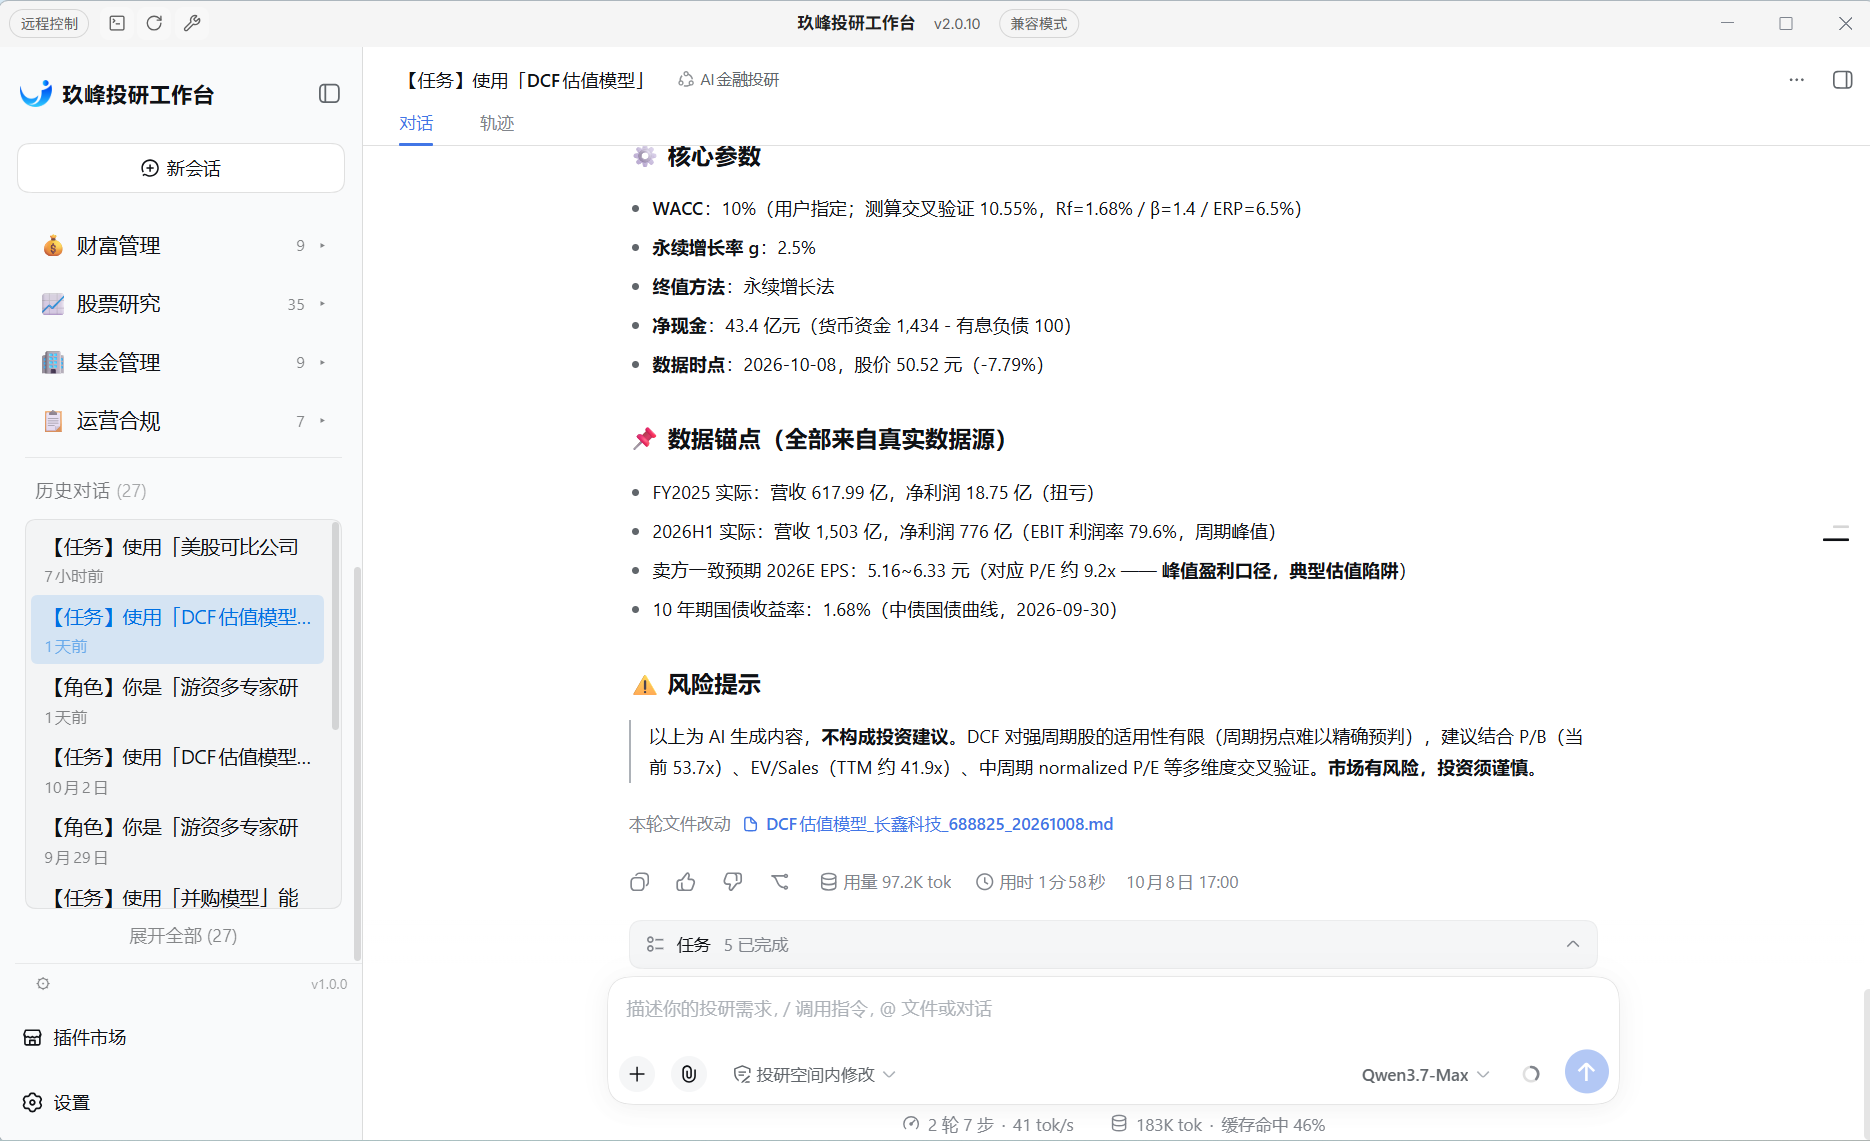Give the response a thumbs up

(x=686, y=882)
